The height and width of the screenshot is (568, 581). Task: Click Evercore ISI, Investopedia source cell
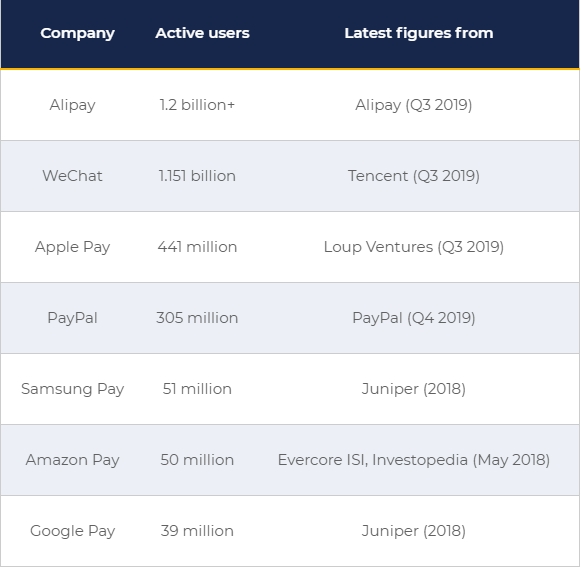coord(414,460)
